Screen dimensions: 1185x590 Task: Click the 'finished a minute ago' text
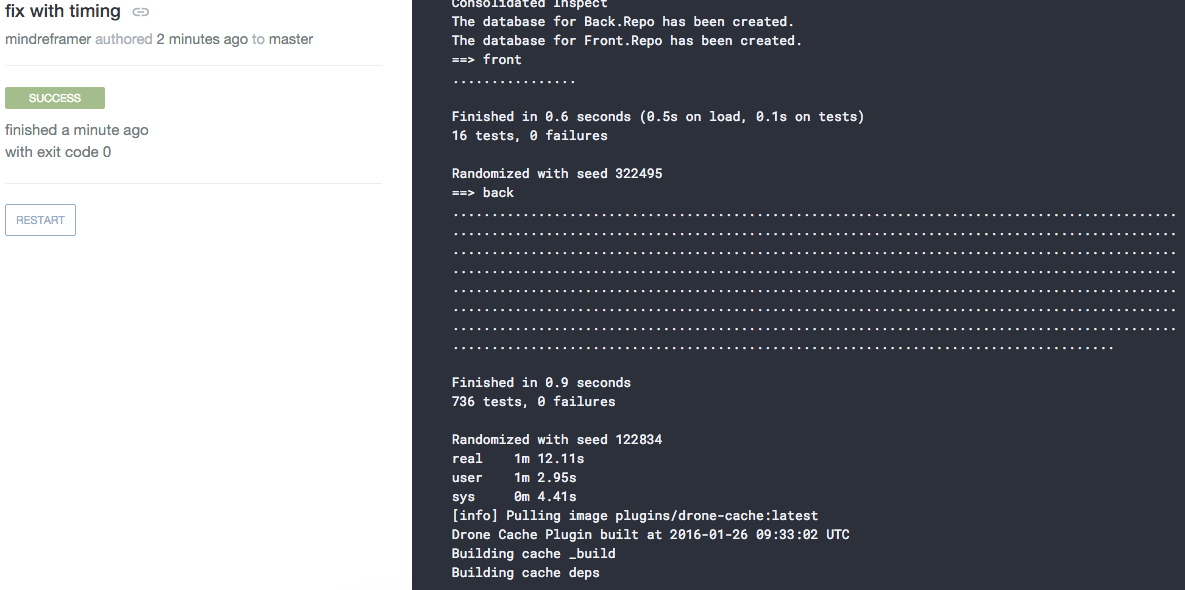pos(77,130)
